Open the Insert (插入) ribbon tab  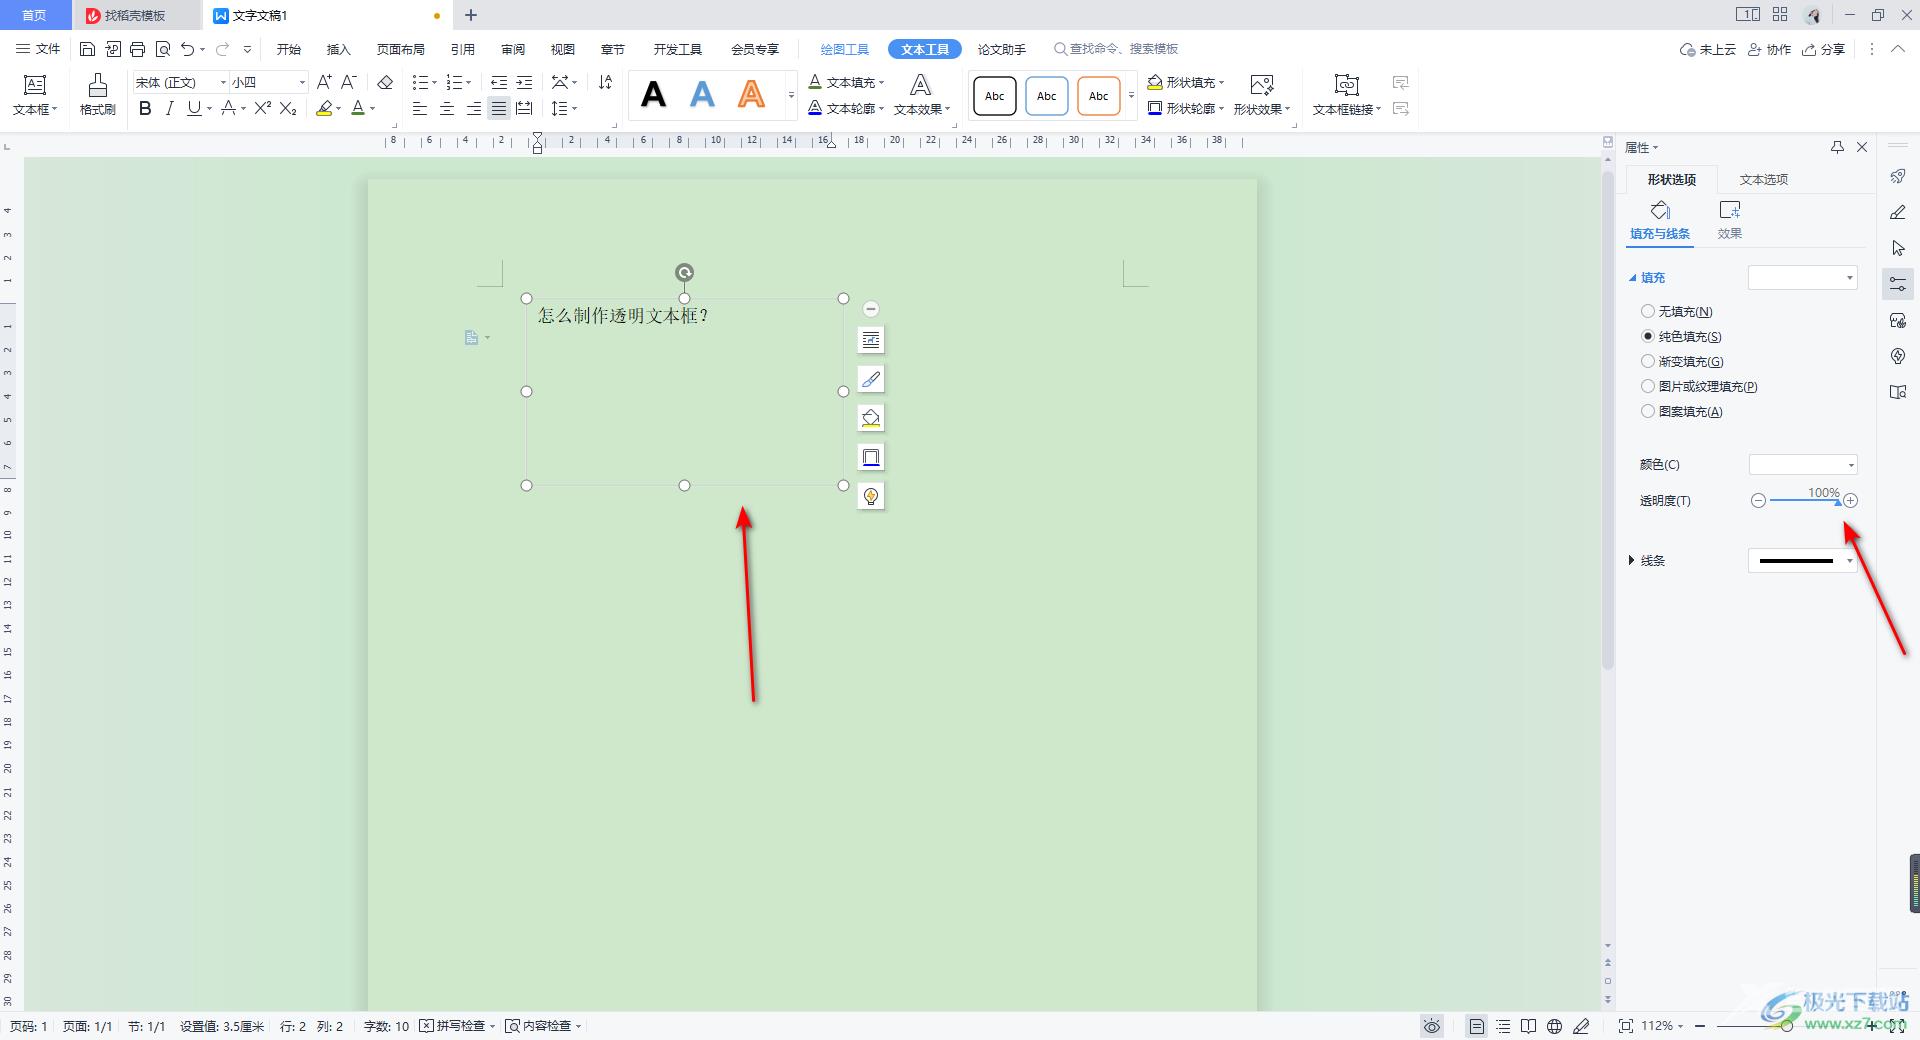click(338, 49)
